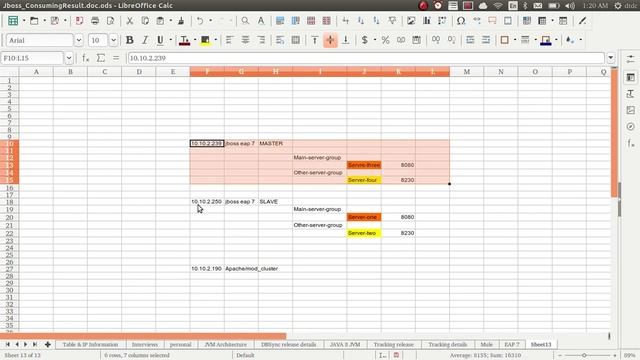Image resolution: width=640 pixels, height=360 pixels.
Task: Select cell containing 10.10.2.250
Action: point(207,202)
